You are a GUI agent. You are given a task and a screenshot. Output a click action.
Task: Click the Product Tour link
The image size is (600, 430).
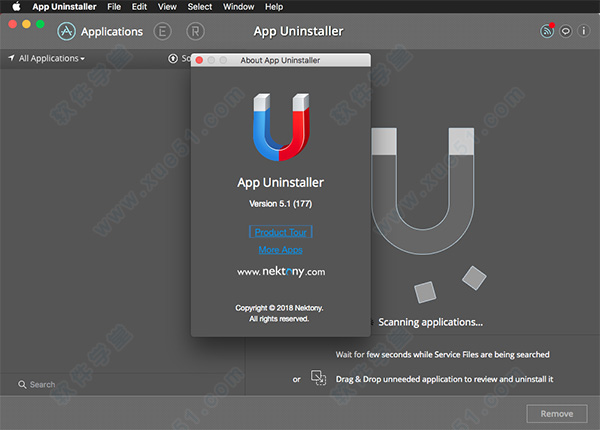[280, 232]
